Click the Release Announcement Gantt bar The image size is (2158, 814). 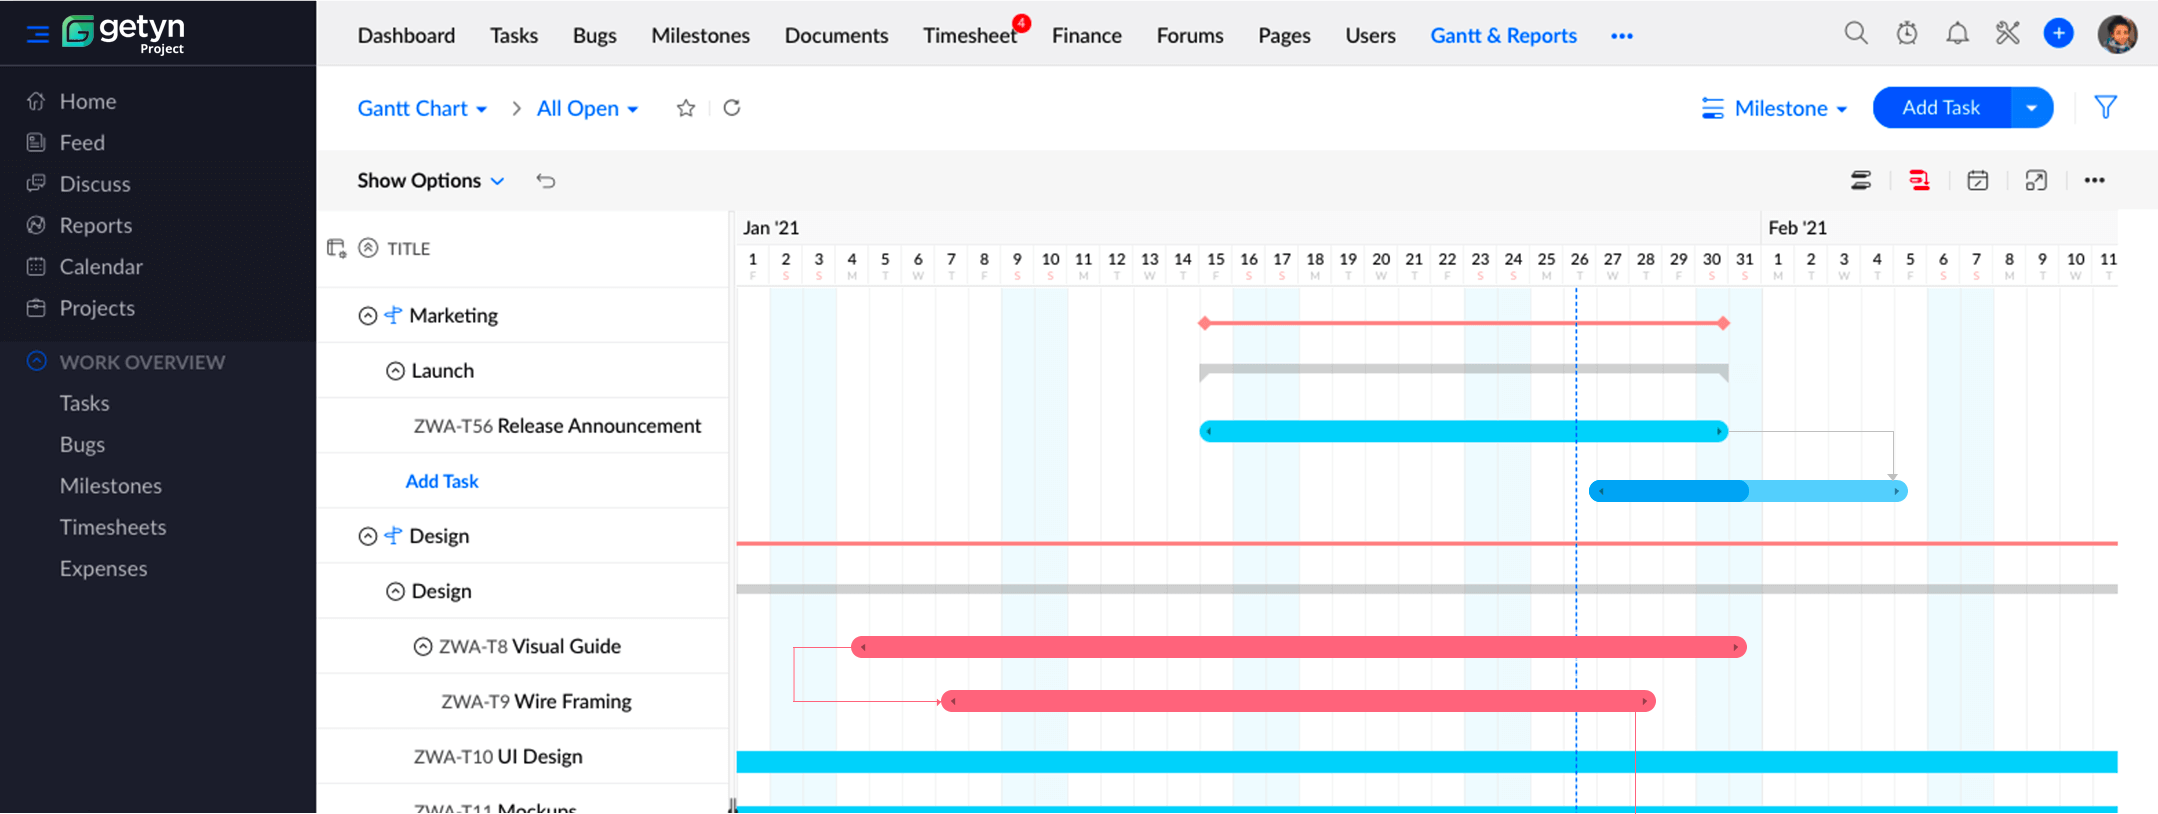(x=1463, y=431)
